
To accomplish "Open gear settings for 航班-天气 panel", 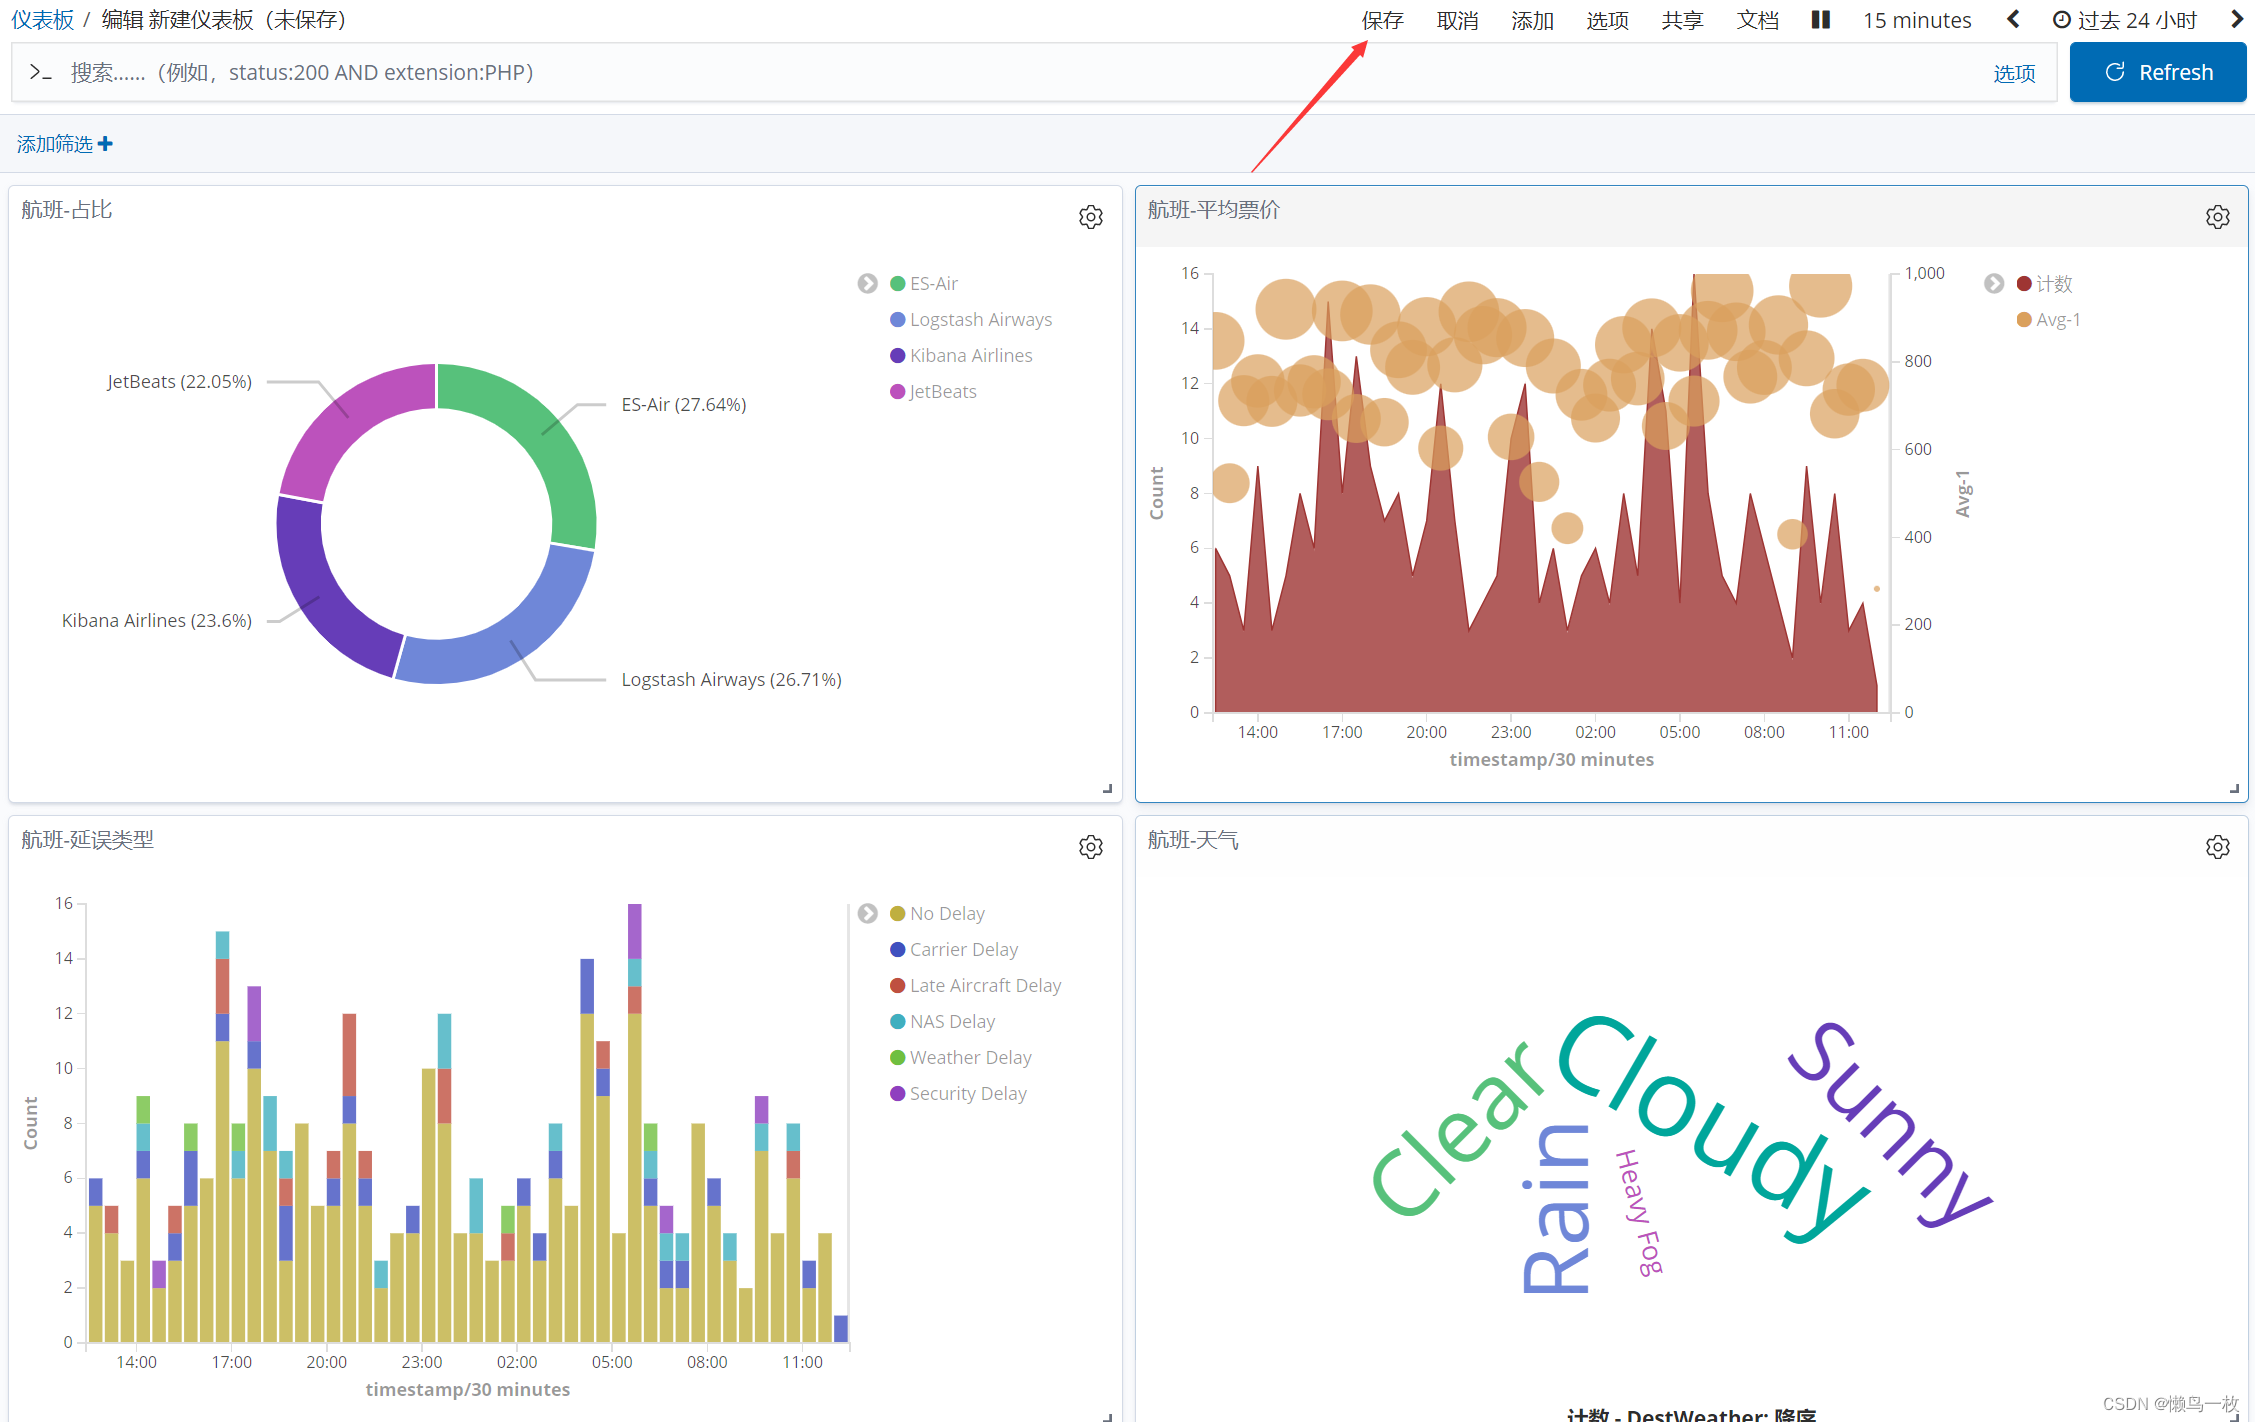I will (x=2217, y=847).
